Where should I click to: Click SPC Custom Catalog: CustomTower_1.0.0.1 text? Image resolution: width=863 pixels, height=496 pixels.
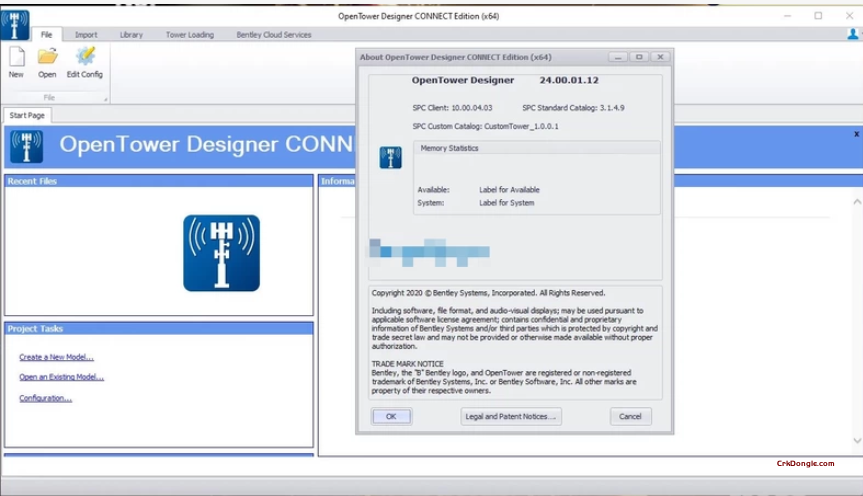pos(485,126)
